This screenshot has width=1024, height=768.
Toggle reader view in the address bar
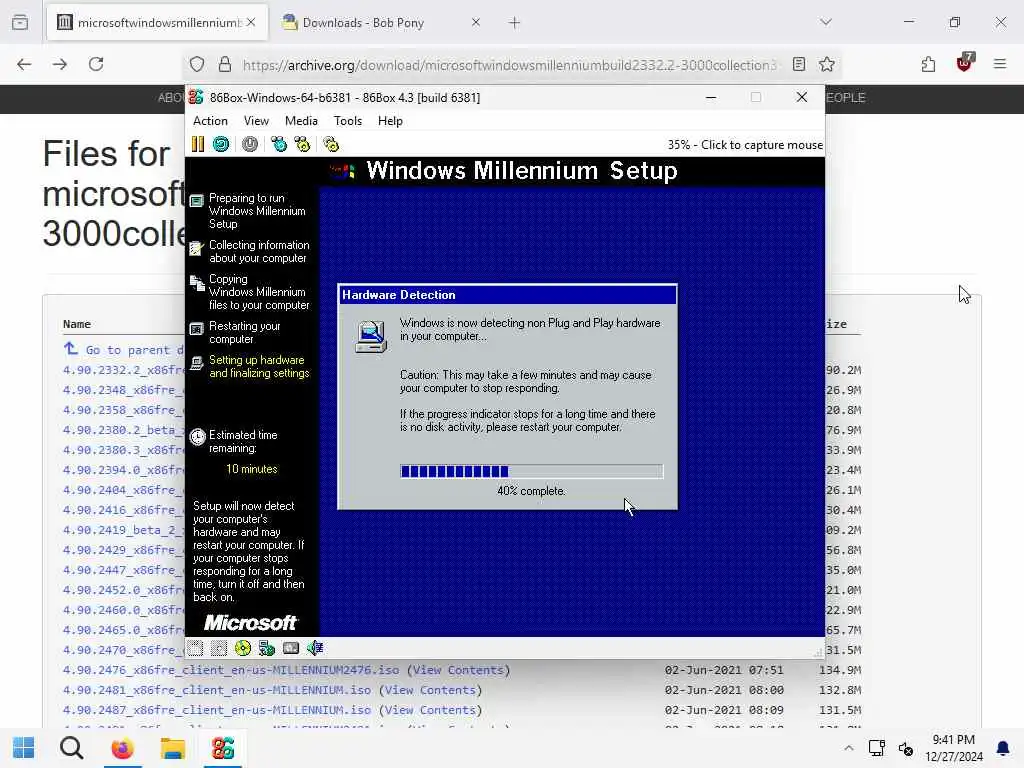click(799, 64)
